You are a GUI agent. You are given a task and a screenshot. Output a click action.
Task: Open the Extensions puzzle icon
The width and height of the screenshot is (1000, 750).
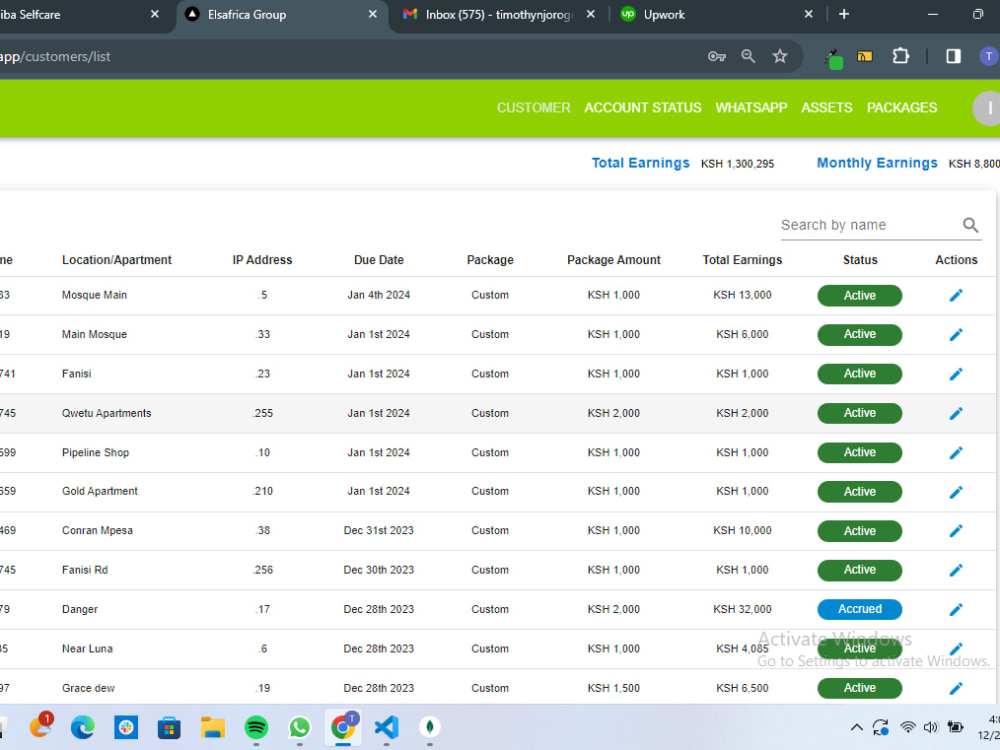pos(901,56)
